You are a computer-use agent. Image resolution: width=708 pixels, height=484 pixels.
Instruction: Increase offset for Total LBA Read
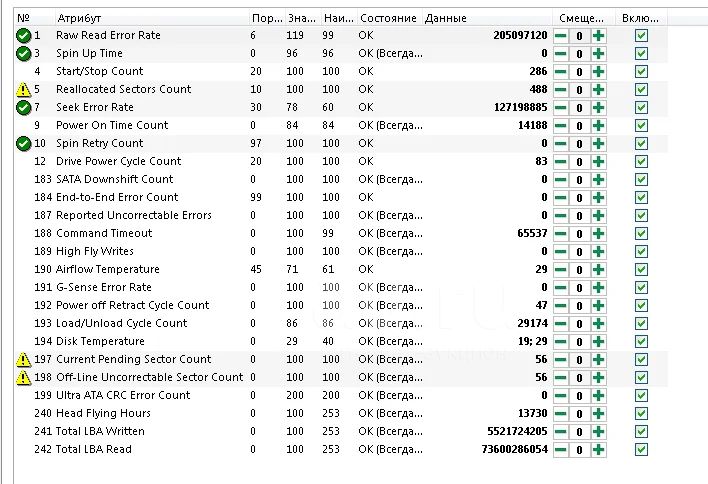(x=598, y=450)
